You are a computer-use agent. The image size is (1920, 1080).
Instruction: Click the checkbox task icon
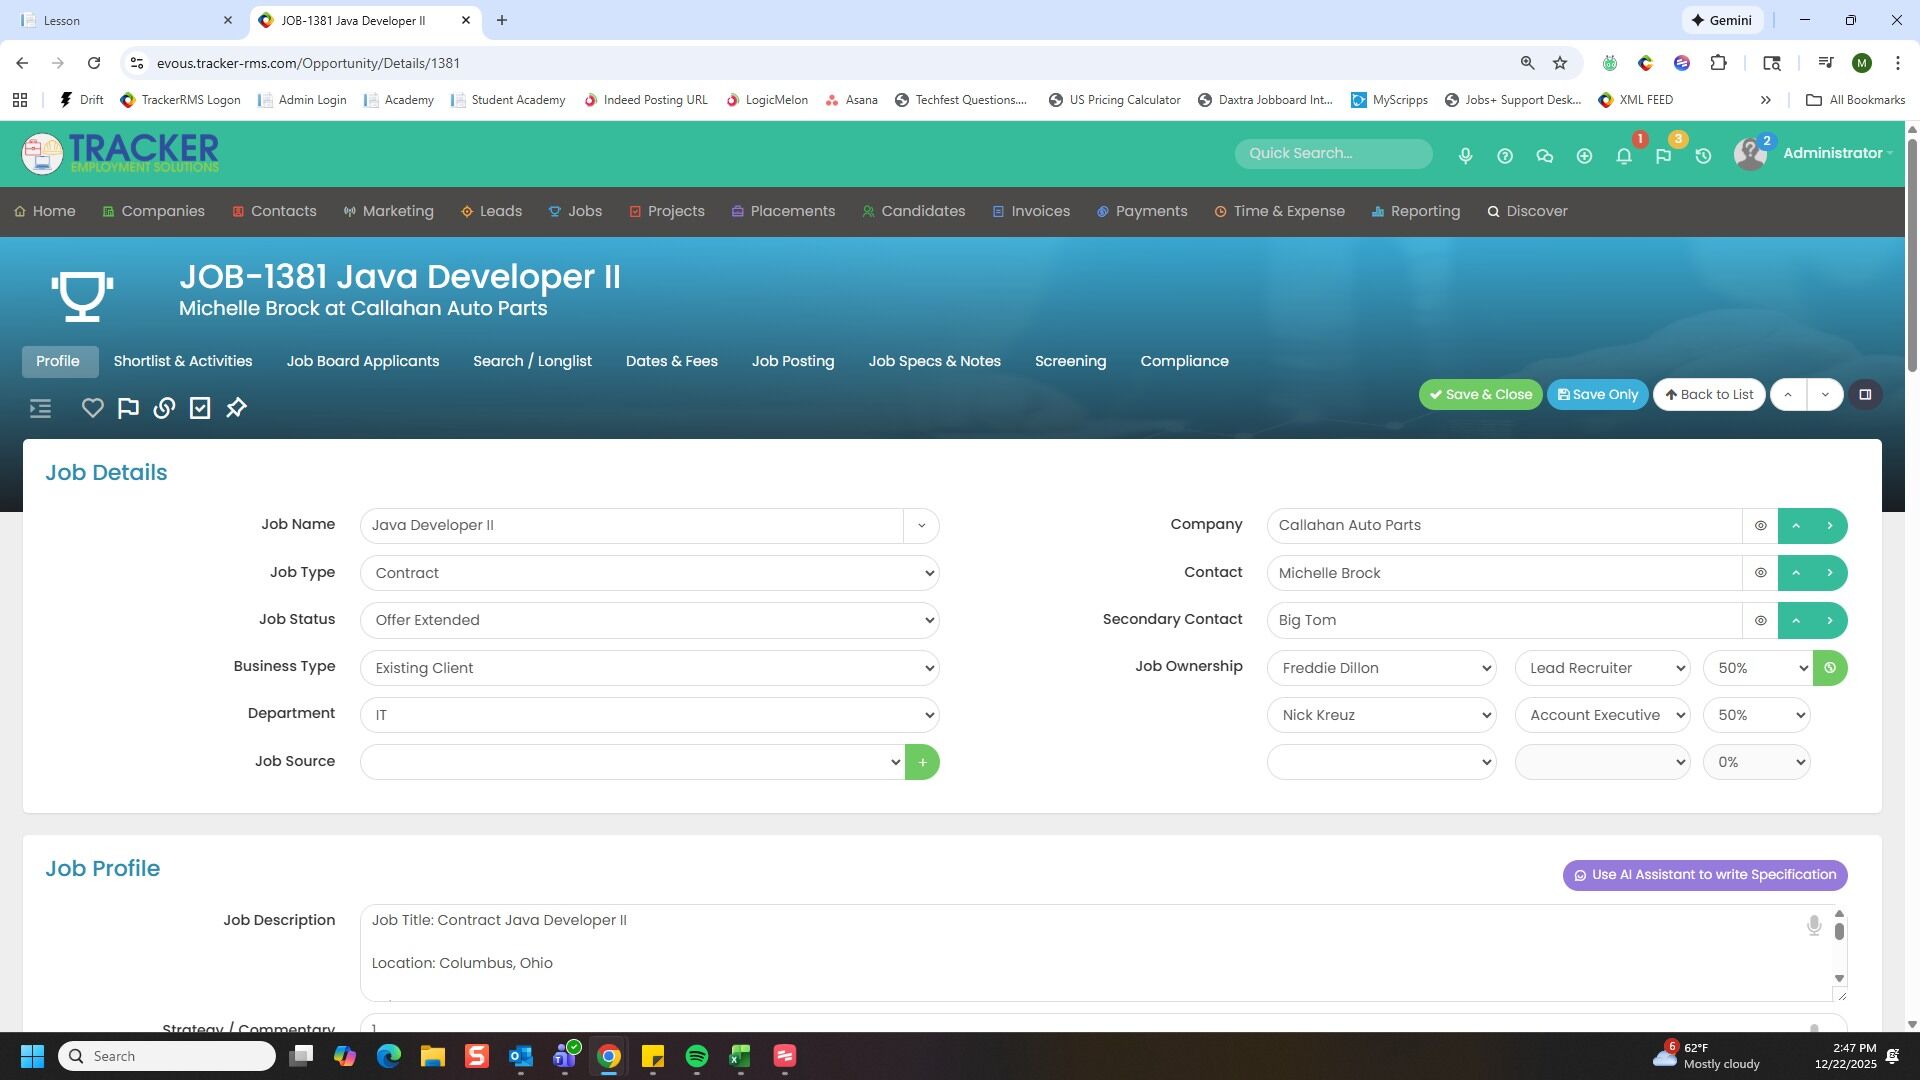tap(200, 408)
